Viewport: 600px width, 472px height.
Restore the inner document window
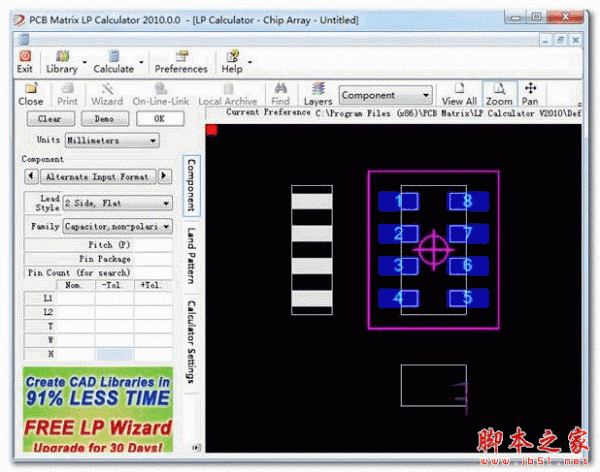561,40
